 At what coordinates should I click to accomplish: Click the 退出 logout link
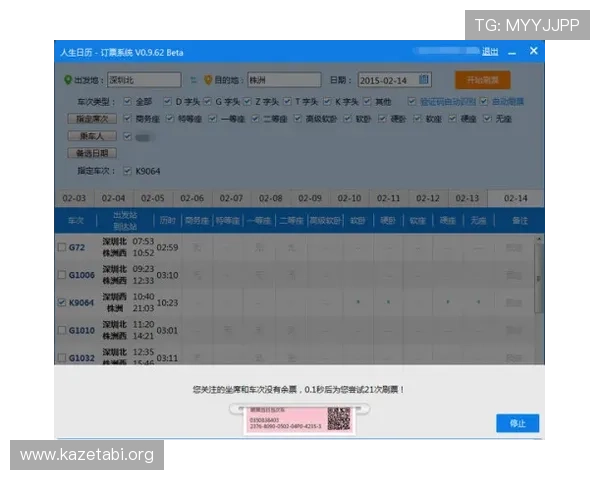490,51
